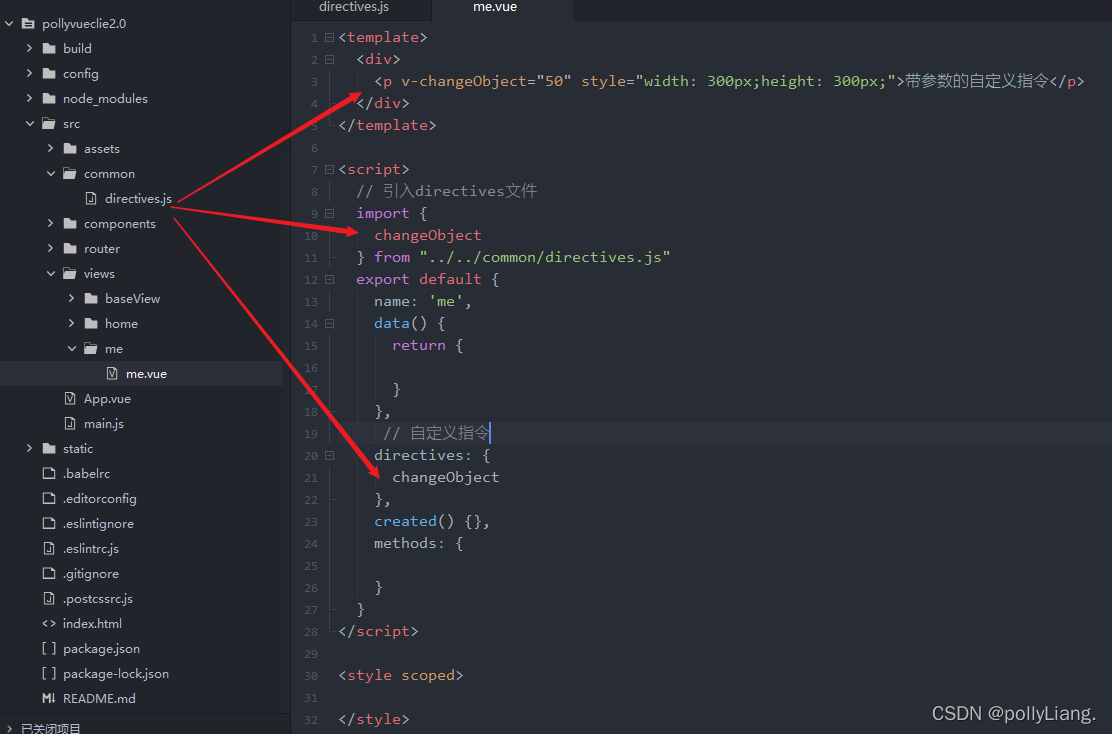The width and height of the screenshot is (1112, 734).
Task: Click the methods: key on line 24
Action: click(409, 543)
